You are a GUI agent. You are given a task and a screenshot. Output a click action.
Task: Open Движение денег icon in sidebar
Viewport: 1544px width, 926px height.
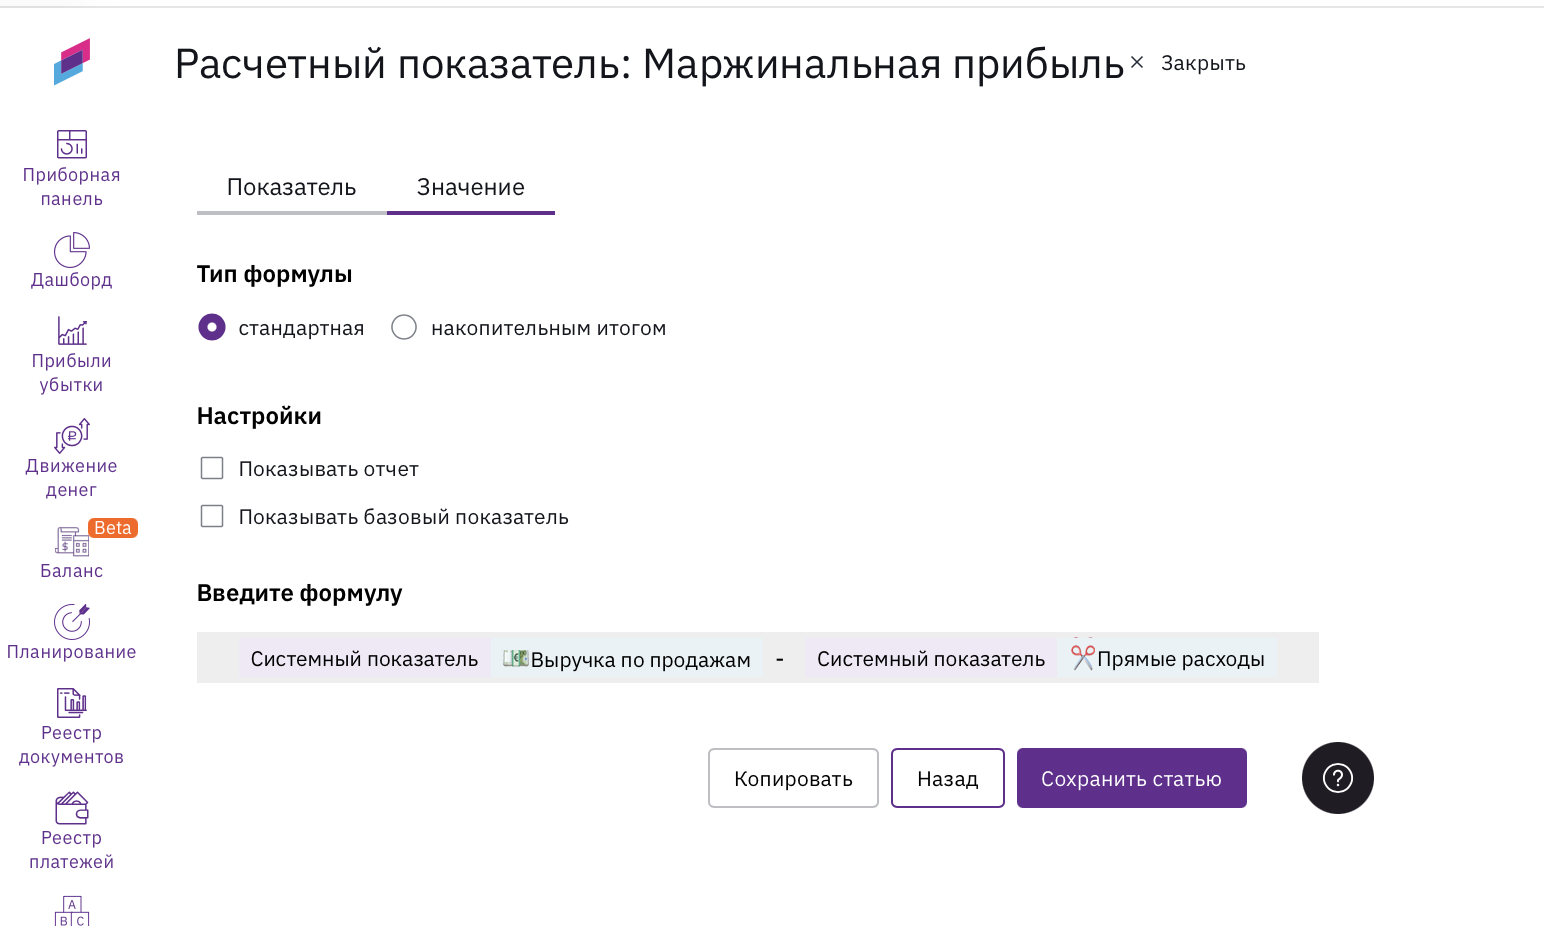(71, 436)
